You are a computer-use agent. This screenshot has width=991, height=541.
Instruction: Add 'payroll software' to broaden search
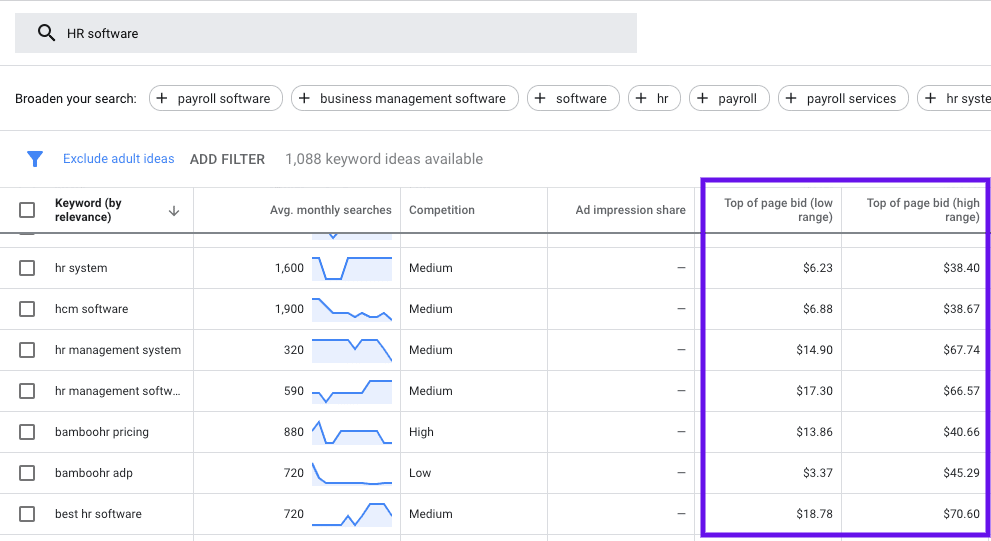click(216, 98)
